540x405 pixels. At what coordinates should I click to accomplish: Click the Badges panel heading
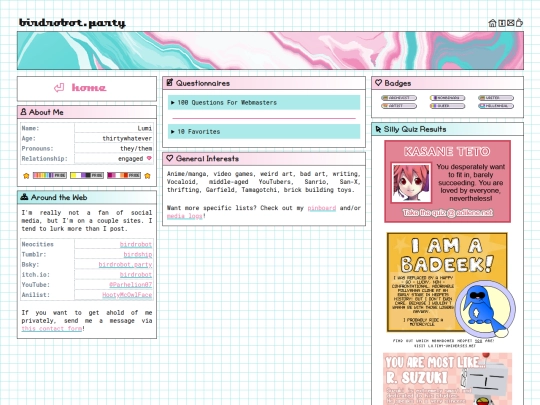(398, 83)
